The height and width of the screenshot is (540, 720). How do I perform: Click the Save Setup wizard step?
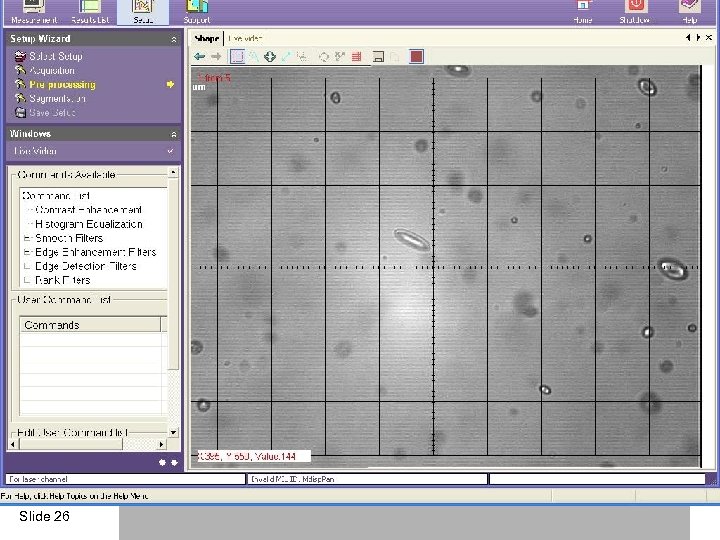[52, 112]
